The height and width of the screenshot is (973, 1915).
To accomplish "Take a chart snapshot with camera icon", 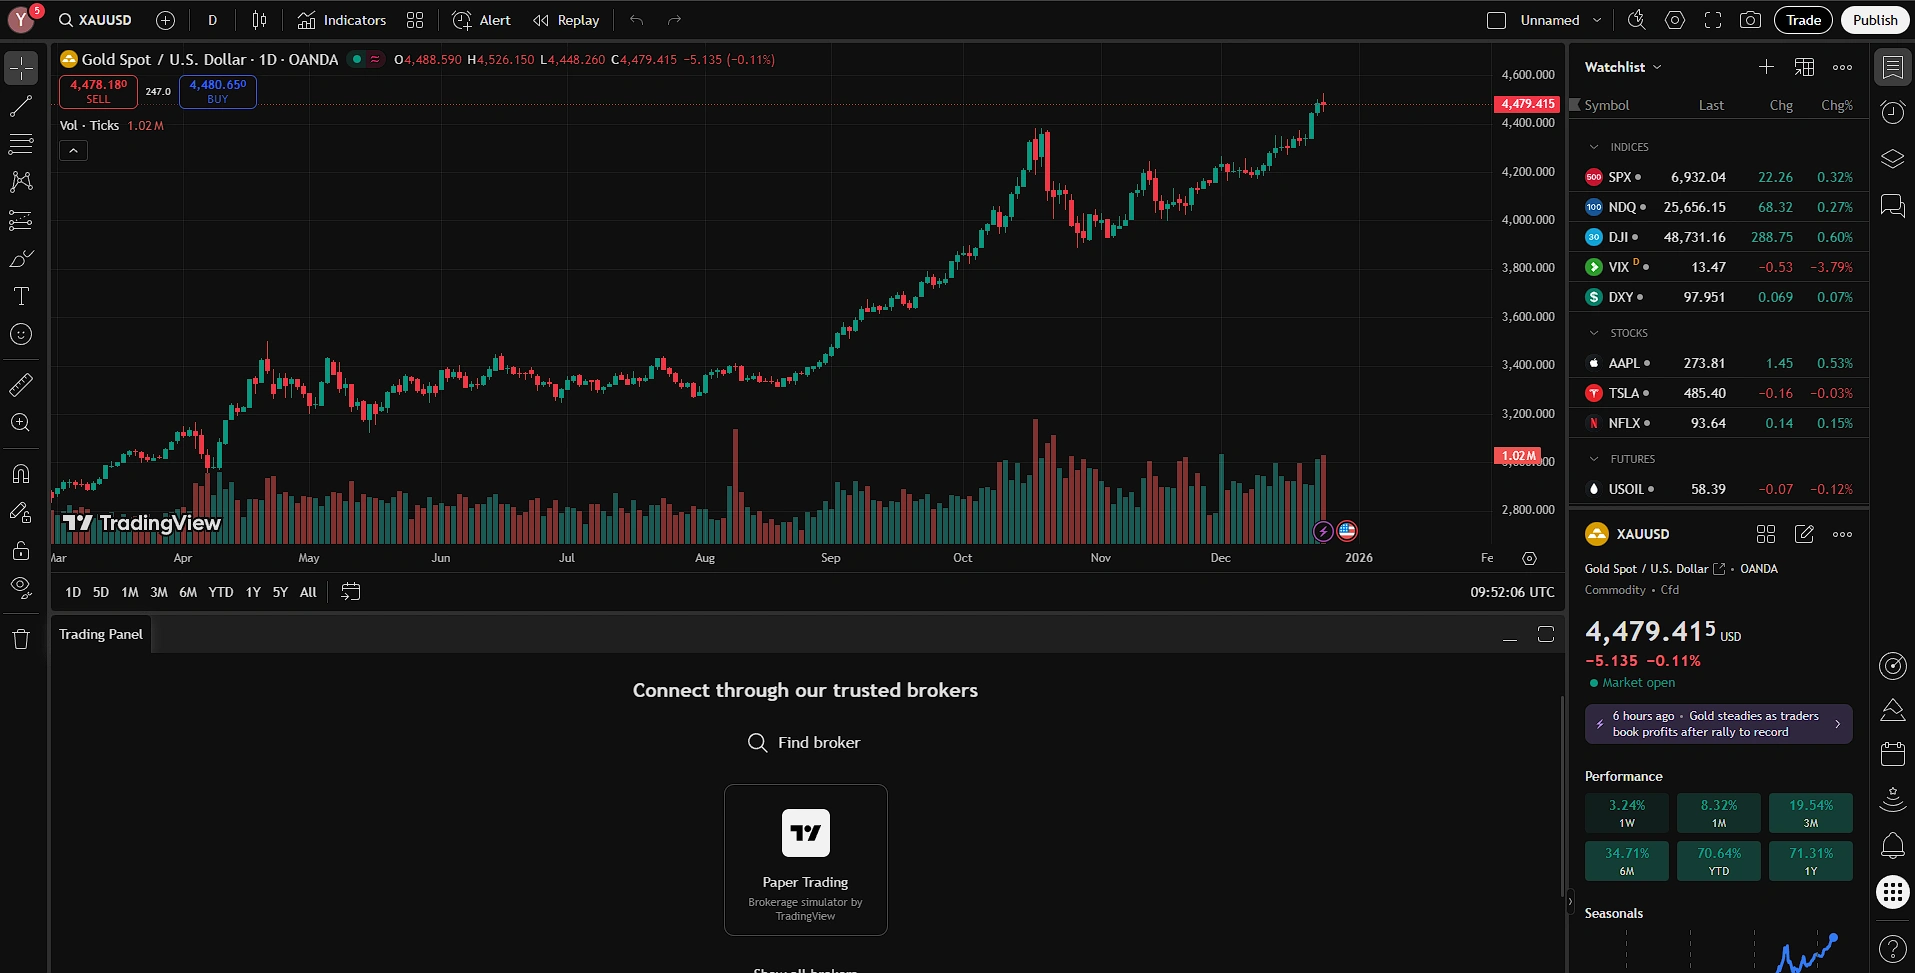I will [x=1750, y=20].
